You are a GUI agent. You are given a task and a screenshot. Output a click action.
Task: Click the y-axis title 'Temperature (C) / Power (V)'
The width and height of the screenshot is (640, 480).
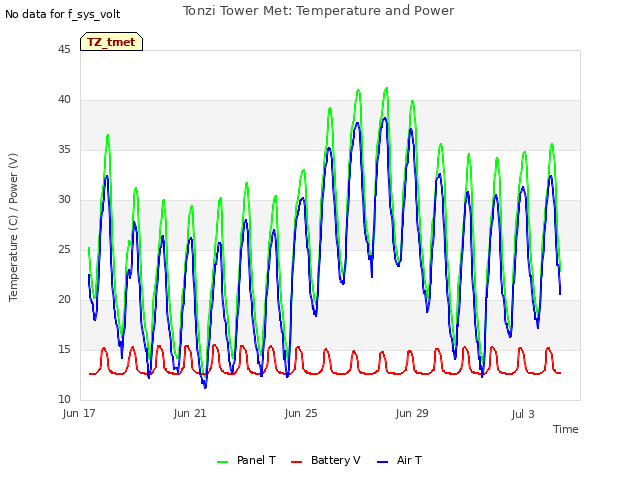[13, 227]
